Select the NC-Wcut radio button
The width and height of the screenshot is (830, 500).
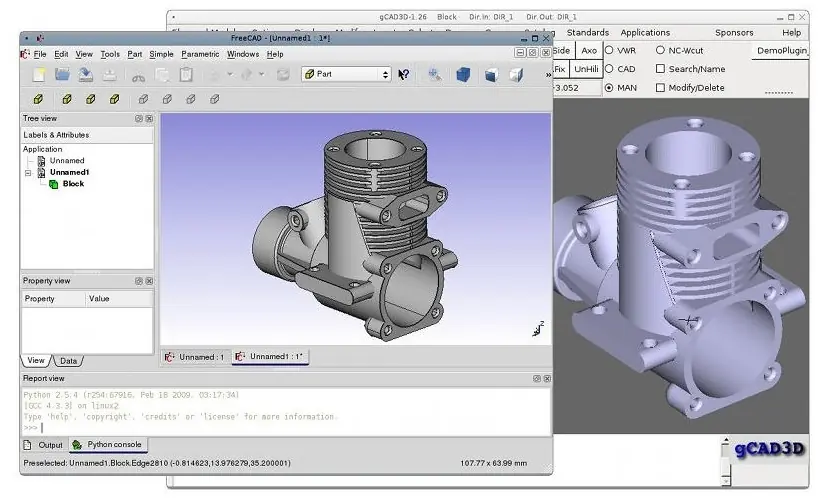pyautogui.click(x=660, y=50)
